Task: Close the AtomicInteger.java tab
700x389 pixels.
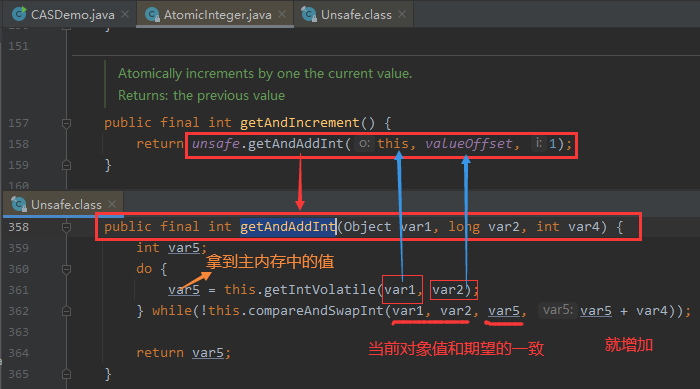Action: coord(282,14)
